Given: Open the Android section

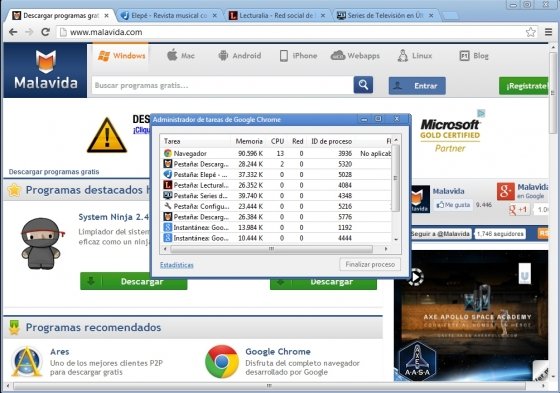Looking at the screenshot, I should pyautogui.click(x=239, y=56).
